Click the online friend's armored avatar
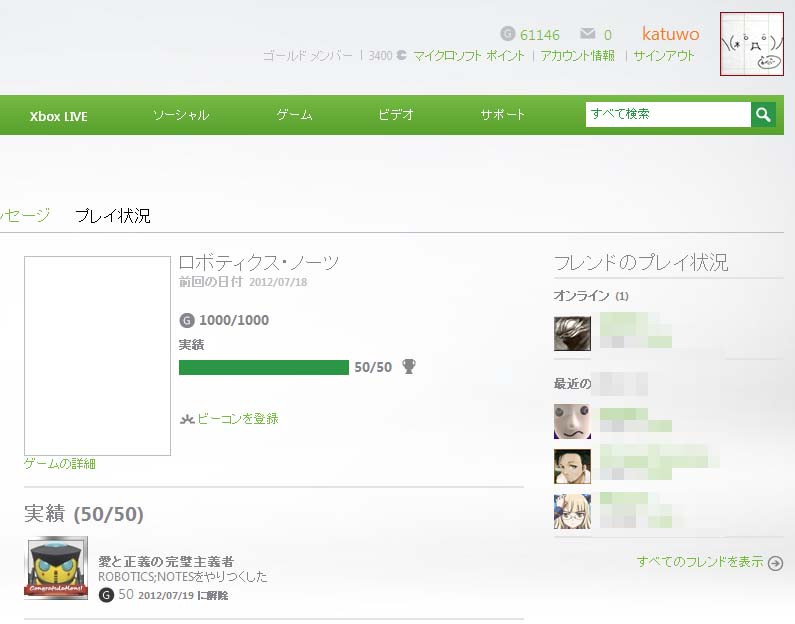 pyautogui.click(x=572, y=333)
